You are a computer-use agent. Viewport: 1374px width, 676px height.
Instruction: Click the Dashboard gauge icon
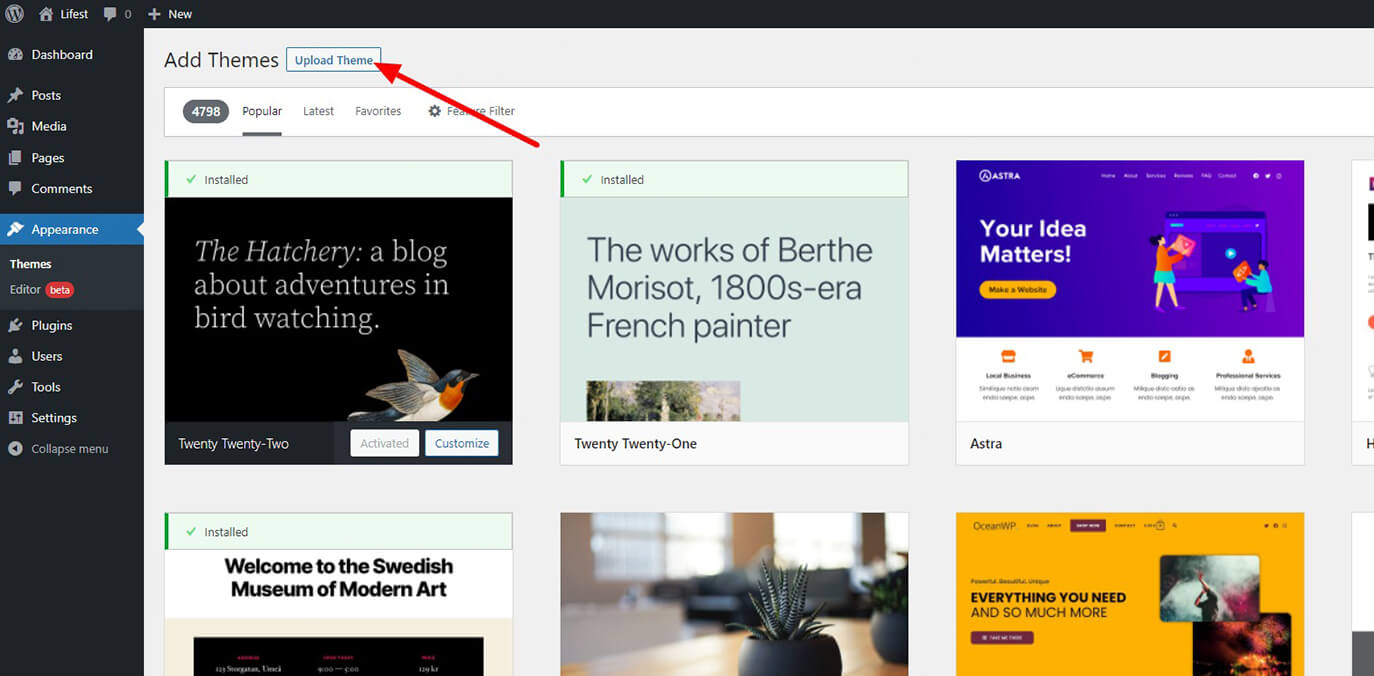(15, 55)
